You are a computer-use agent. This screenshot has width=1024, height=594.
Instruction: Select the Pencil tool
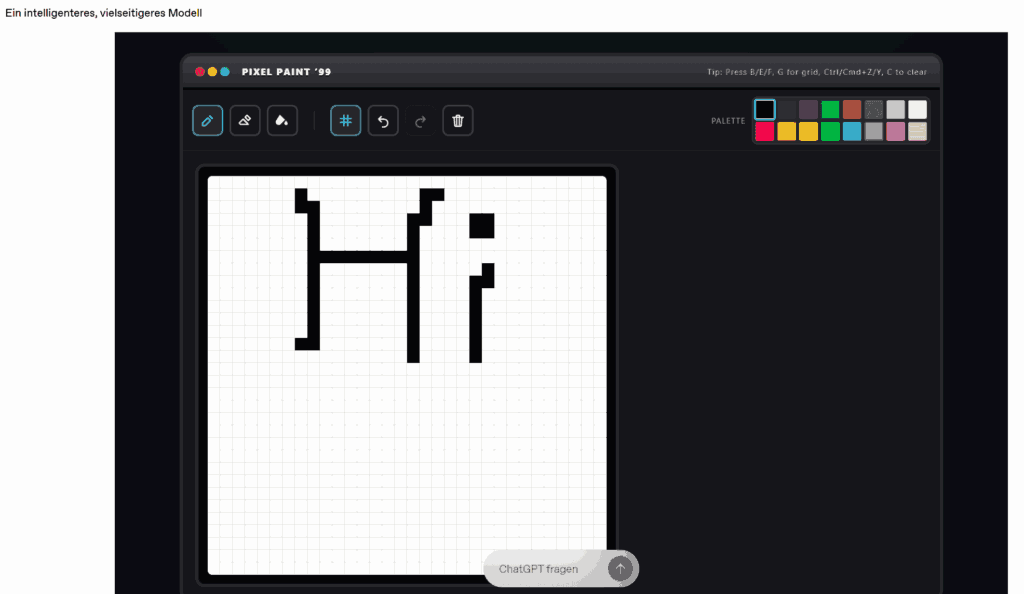207,120
